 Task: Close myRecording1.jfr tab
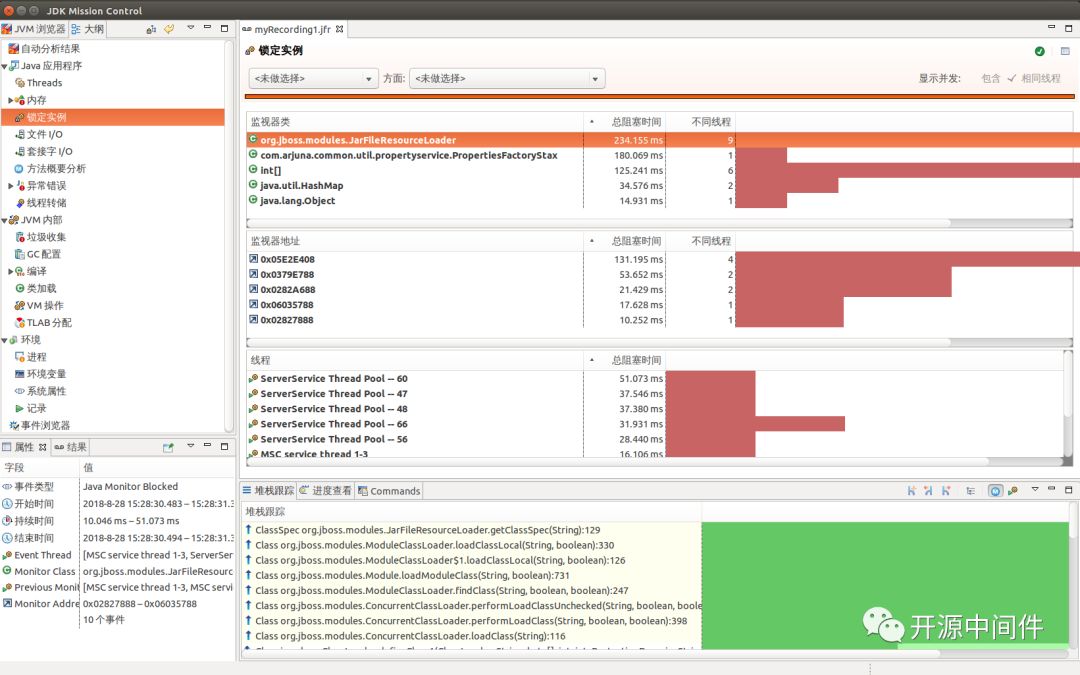click(x=340, y=29)
